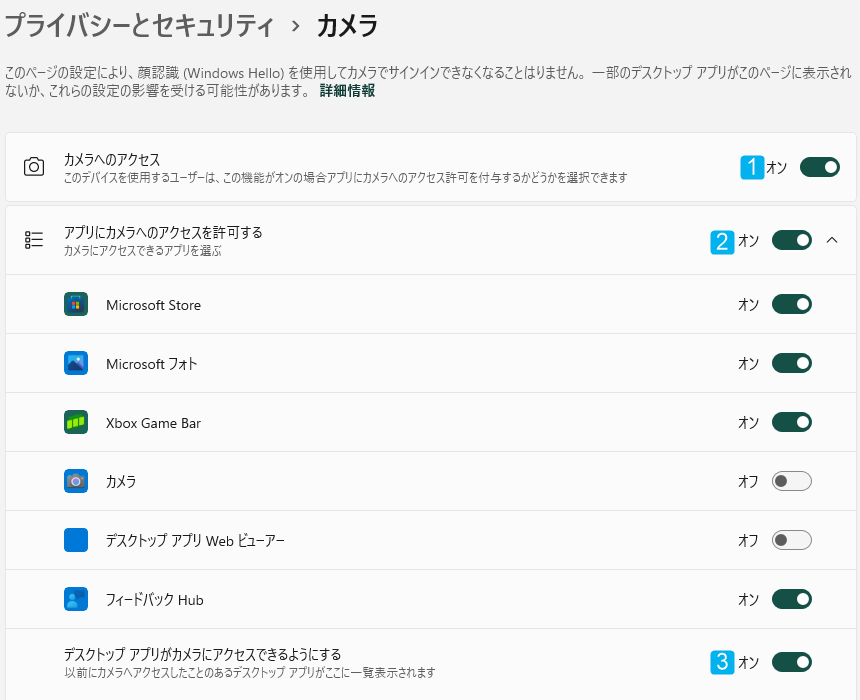Click the Microsoft Store app icon
Image resolution: width=860 pixels, height=700 pixels.
pyautogui.click(x=76, y=304)
